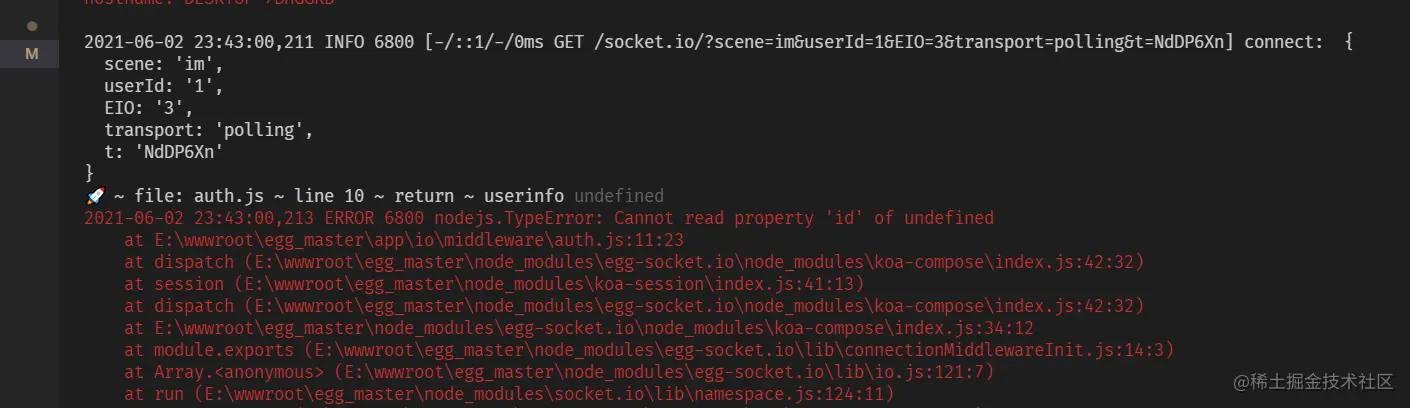The image size is (1410, 408).
Task: Select the highlighted M status item
Action: click(x=30, y=54)
